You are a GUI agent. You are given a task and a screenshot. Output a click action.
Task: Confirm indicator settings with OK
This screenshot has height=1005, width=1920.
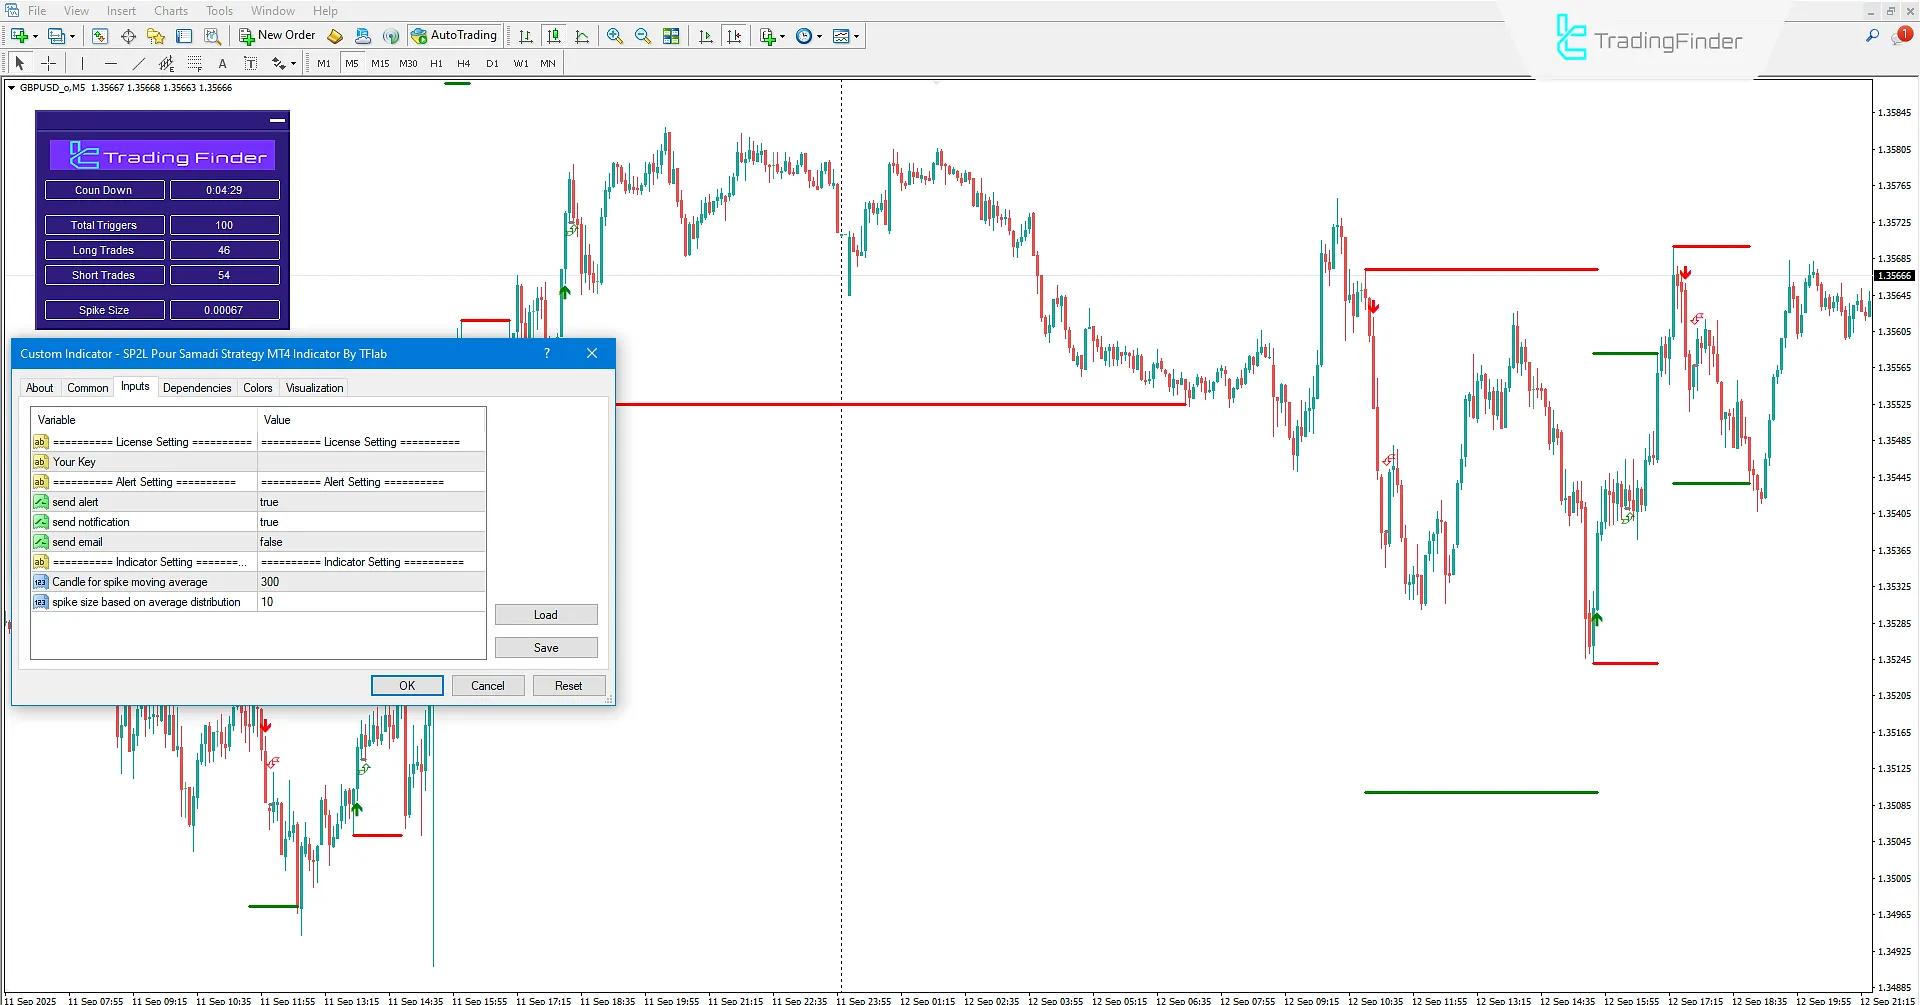[406, 685]
